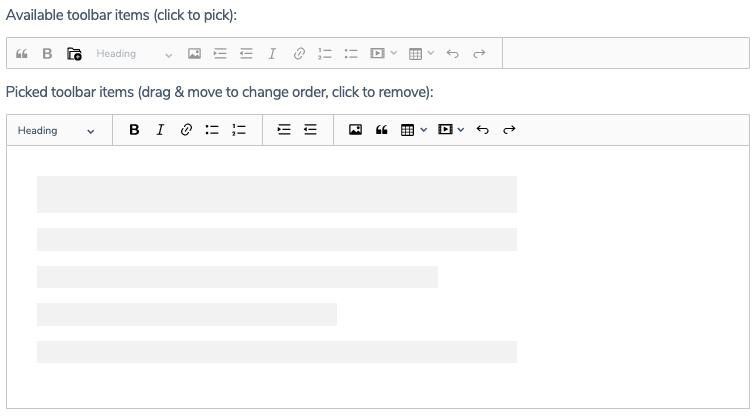The width and height of the screenshot is (753, 416).
Task: Pick the file browser icon from available items
Action: (x=74, y=54)
